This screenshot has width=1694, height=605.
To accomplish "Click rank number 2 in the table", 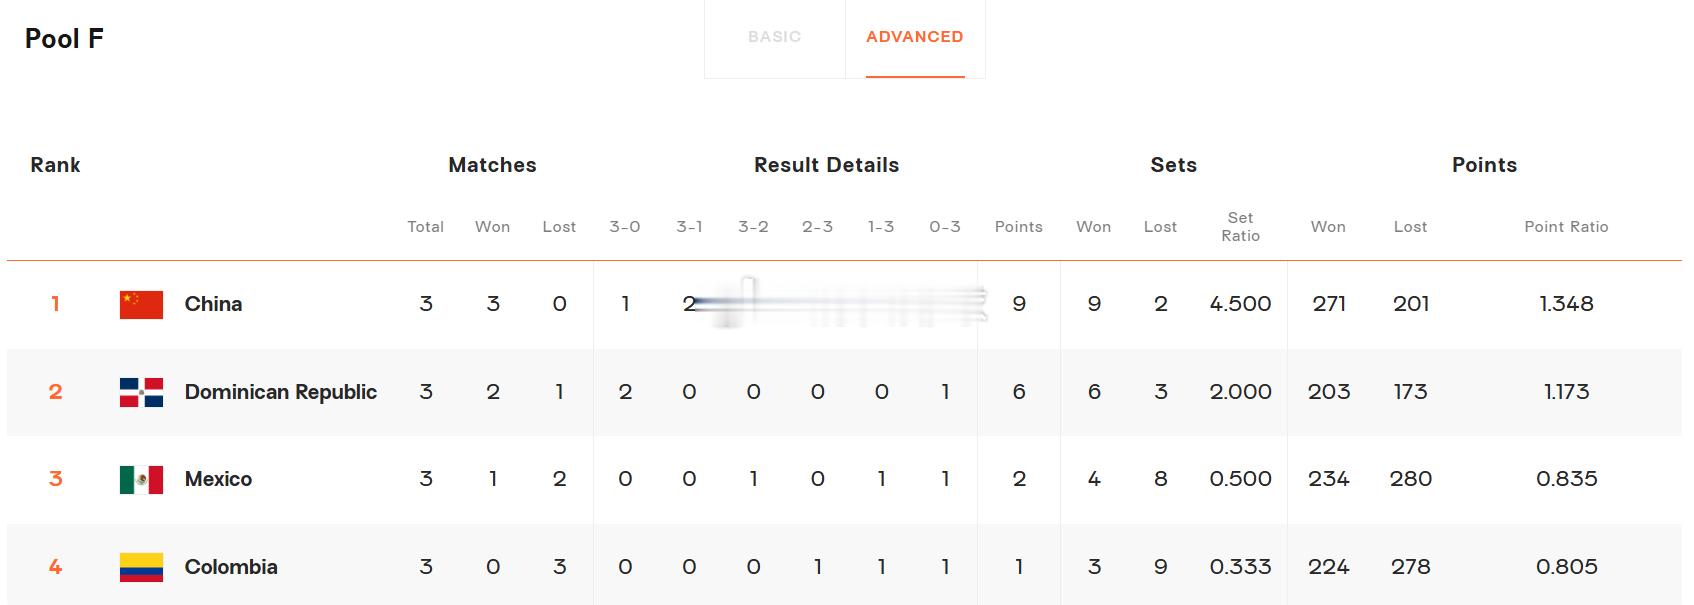I will (55, 392).
